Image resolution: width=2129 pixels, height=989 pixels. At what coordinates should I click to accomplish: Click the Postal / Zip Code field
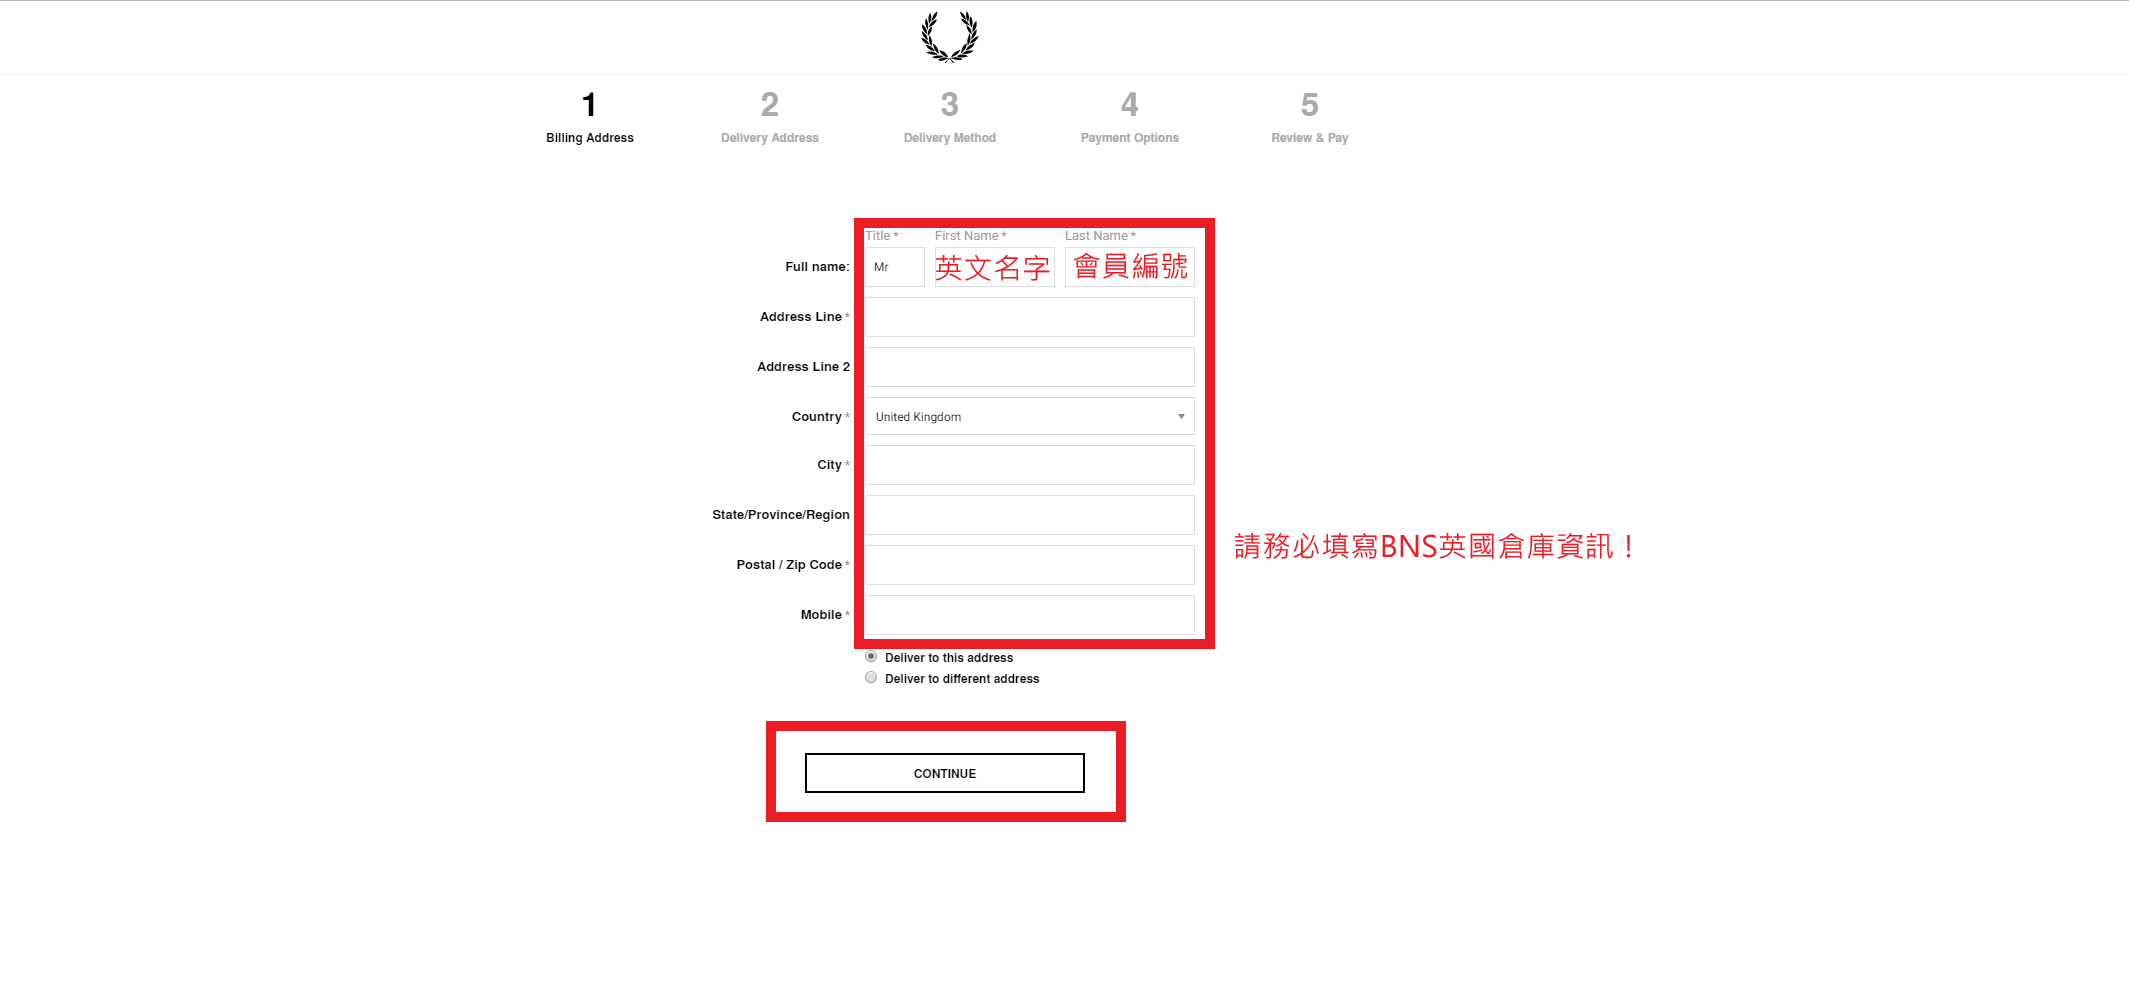1029,565
